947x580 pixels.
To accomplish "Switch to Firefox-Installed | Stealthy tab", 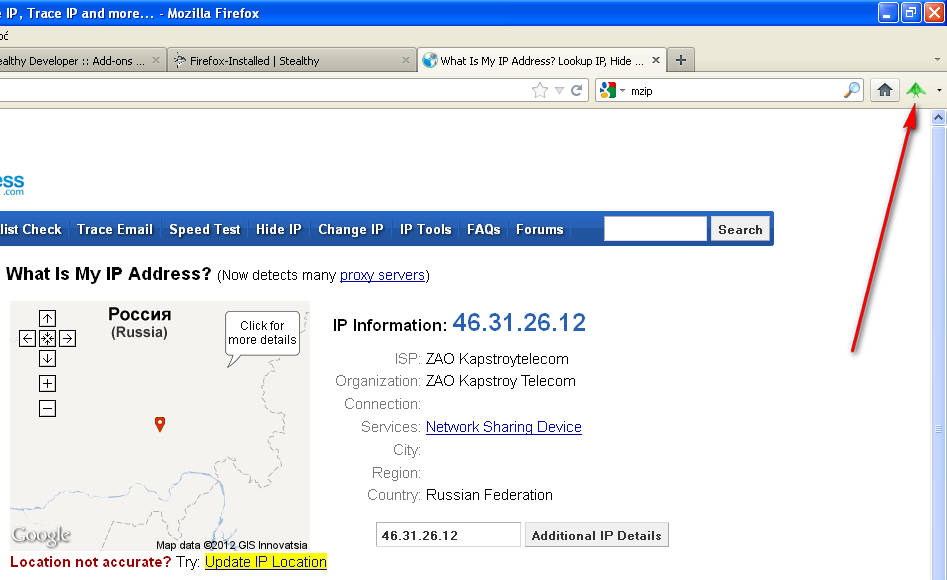I will [292, 60].
